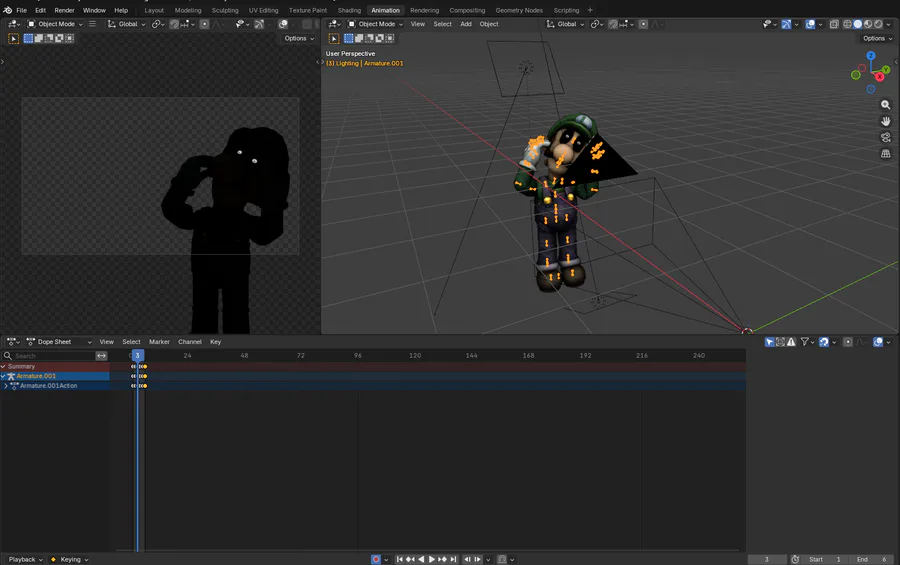The image size is (900, 565).
Task: Toggle camera view icon in viewport
Action: (x=885, y=137)
